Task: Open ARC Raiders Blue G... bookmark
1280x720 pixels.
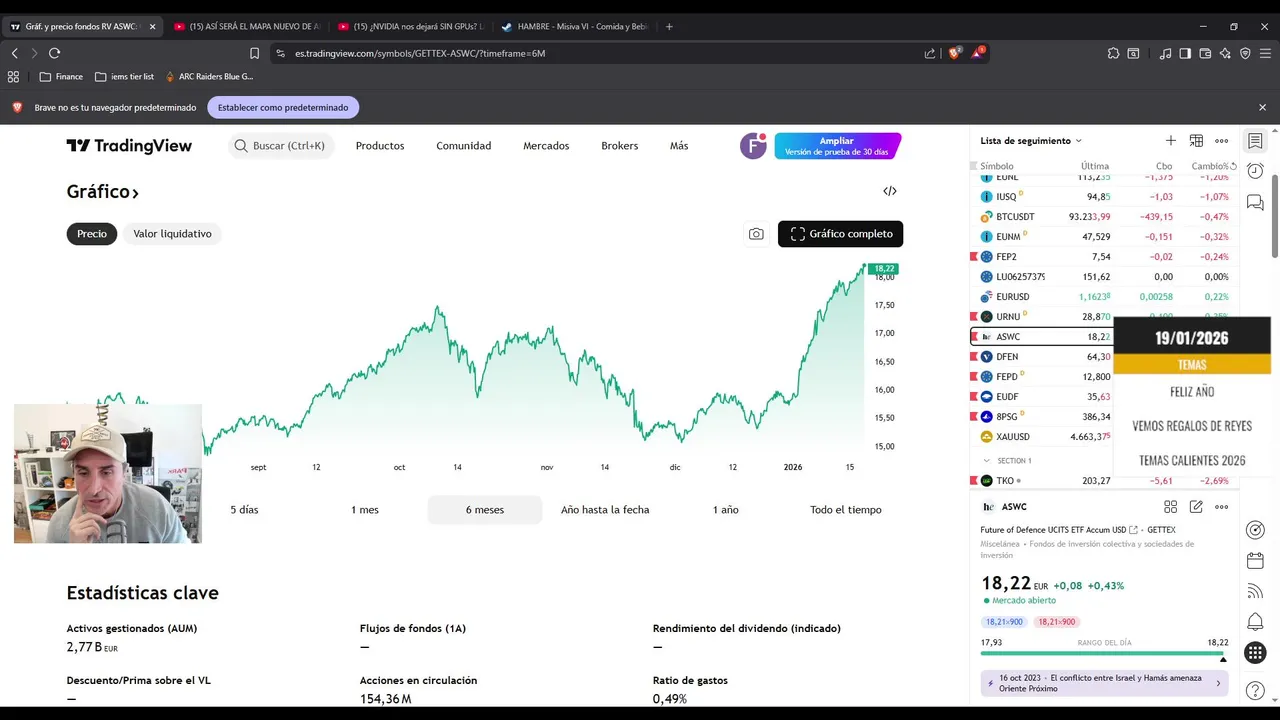Action: click(x=209, y=76)
